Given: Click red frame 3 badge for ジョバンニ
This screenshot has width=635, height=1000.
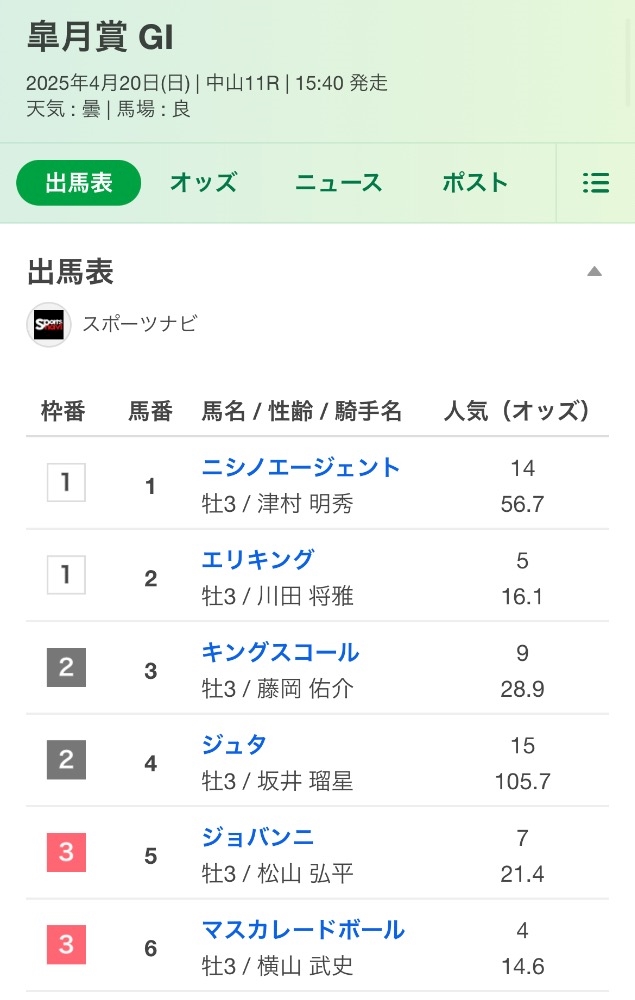Looking at the screenshot, I should (x=66, y=852).
